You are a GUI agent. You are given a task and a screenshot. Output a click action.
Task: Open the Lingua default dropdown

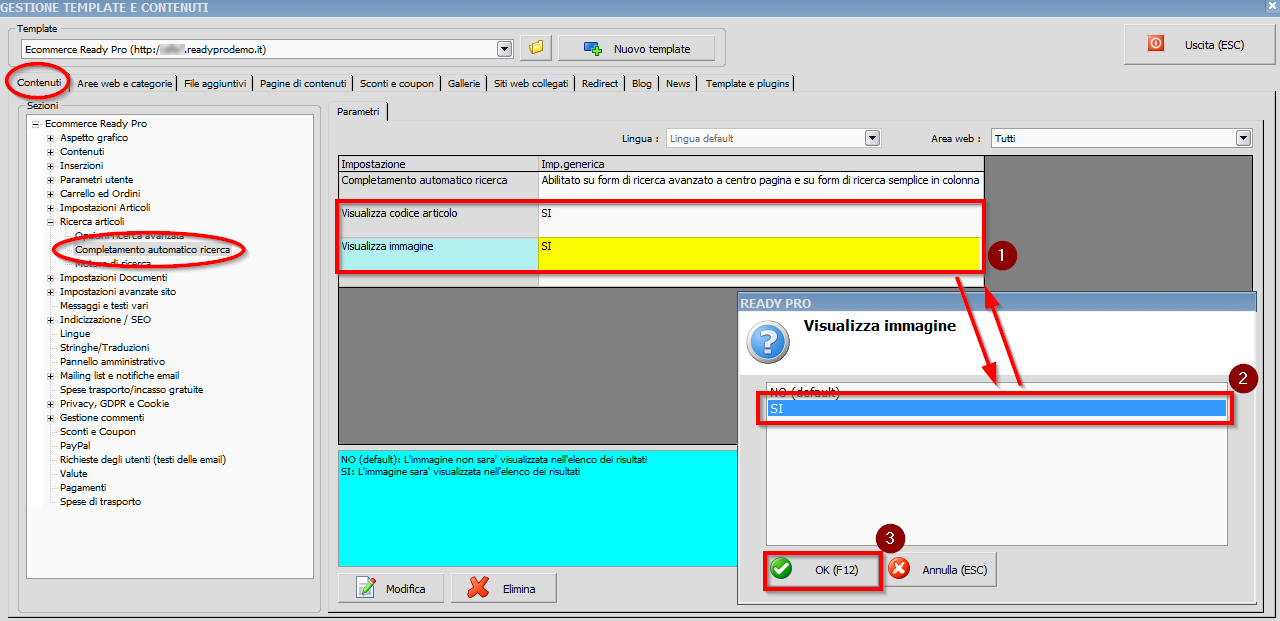pyautogui.click(x=872, y=138)
